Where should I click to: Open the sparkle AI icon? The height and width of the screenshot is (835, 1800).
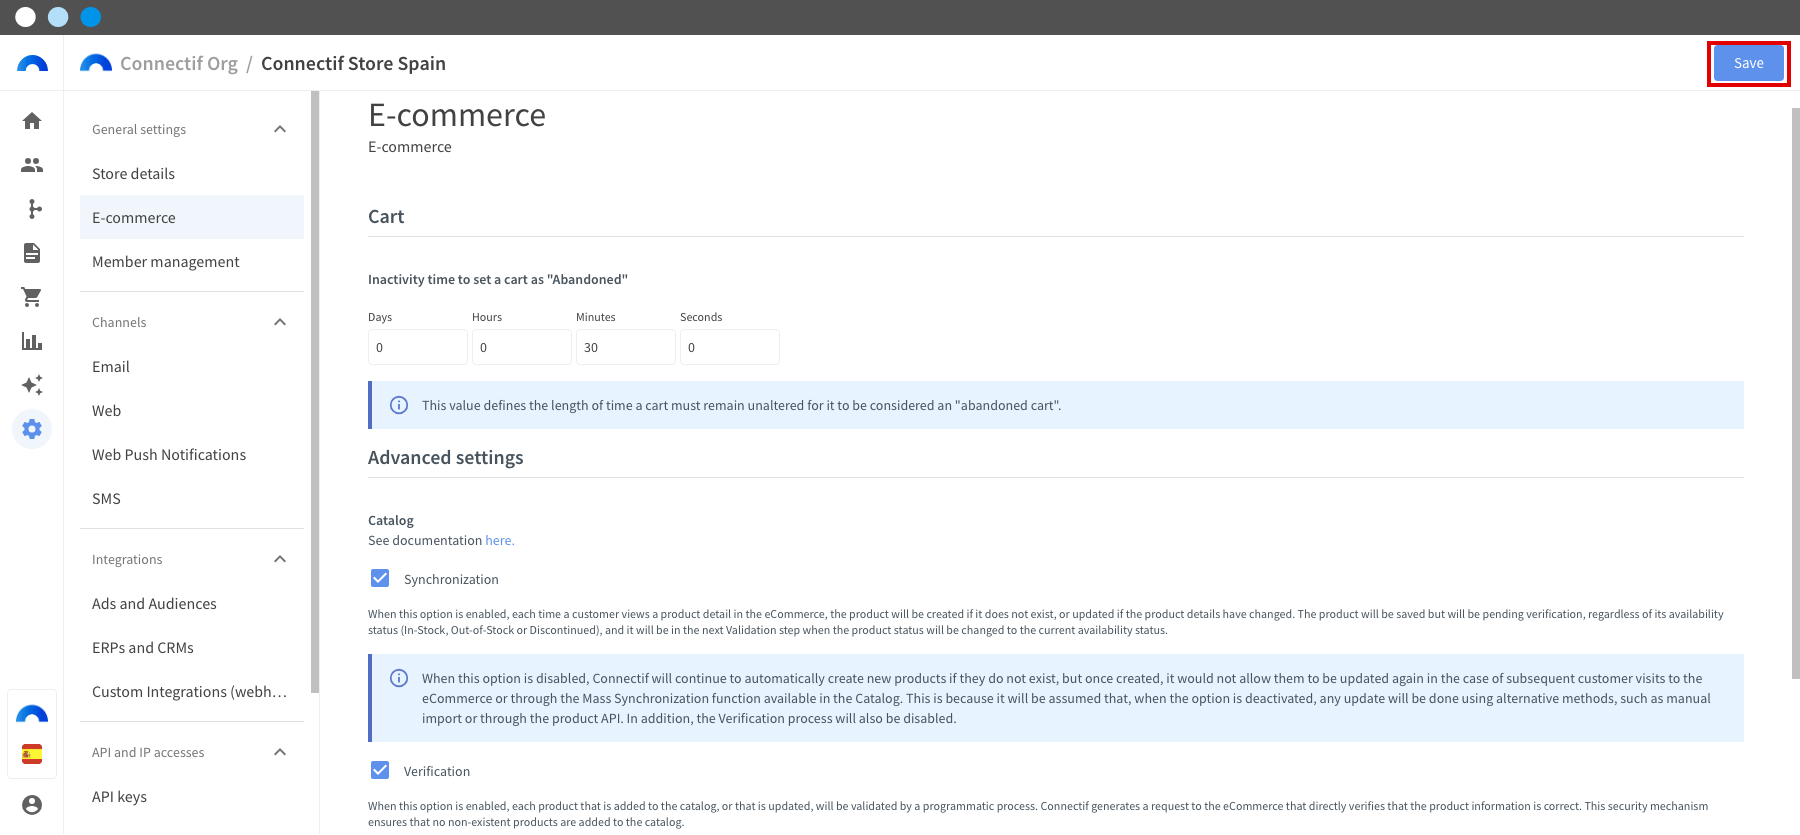point(32,385)
